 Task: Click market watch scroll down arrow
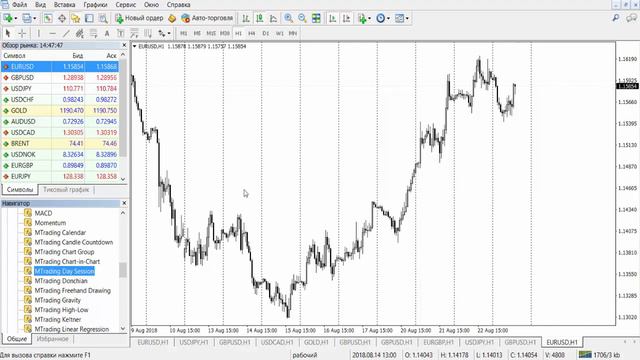tap(123, 179)
